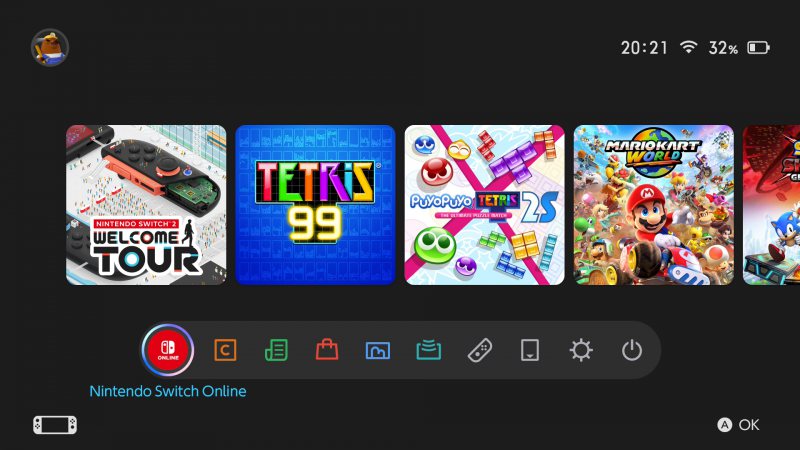Open the Controllers icon
The height and width of the screenshot is (450, 800).
coord(480,351)
